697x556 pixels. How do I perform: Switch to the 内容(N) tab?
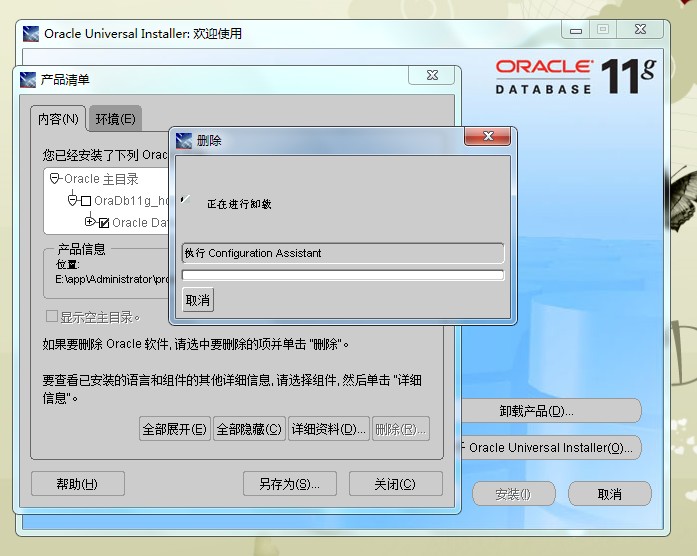pos(58,119)
